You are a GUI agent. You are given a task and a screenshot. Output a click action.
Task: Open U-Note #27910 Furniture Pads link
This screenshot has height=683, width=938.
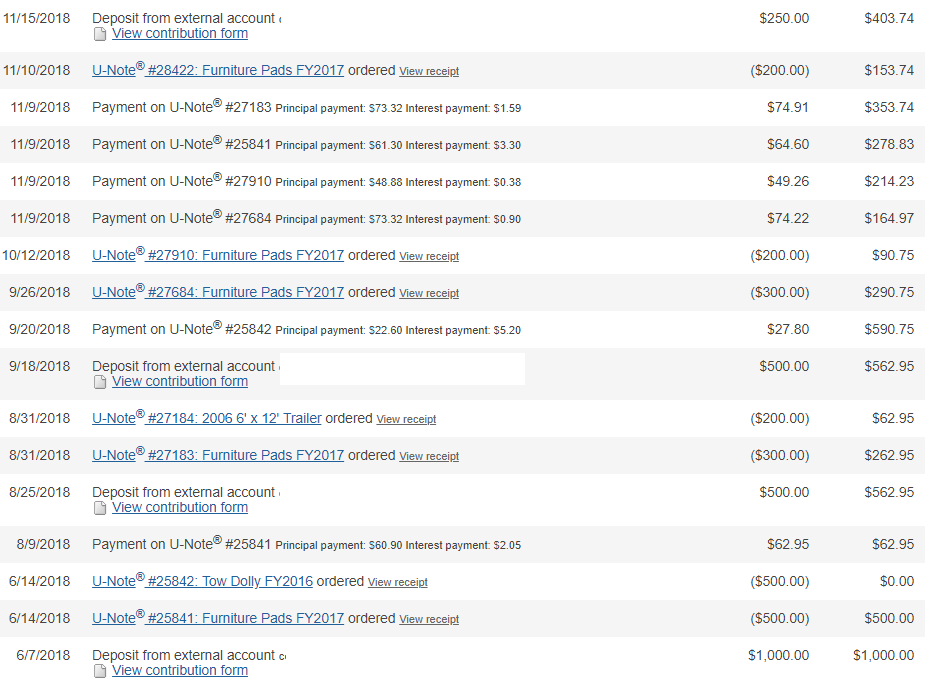[x=218, y=255]
